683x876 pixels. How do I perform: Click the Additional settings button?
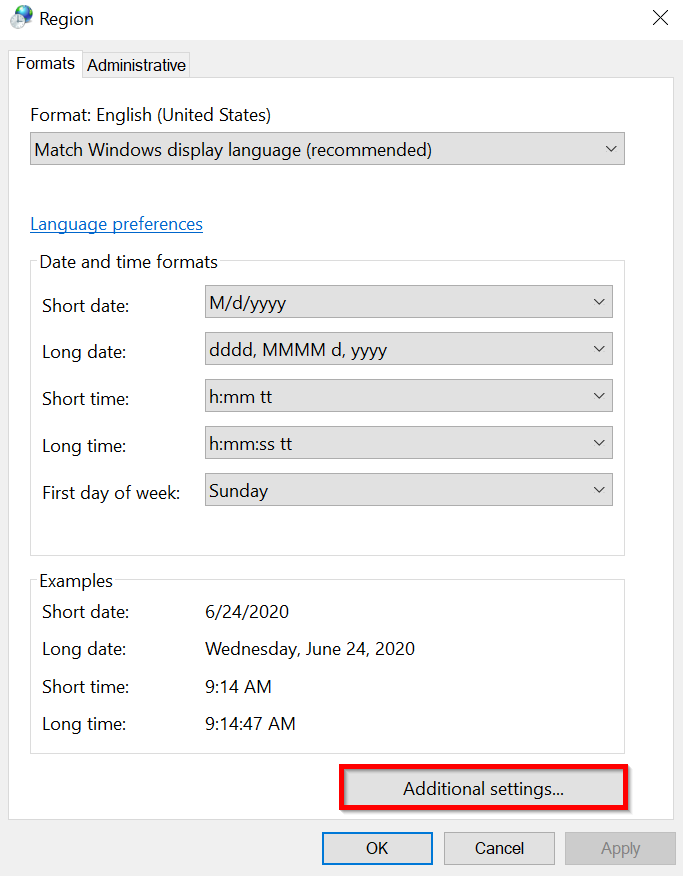click(483, 788)
